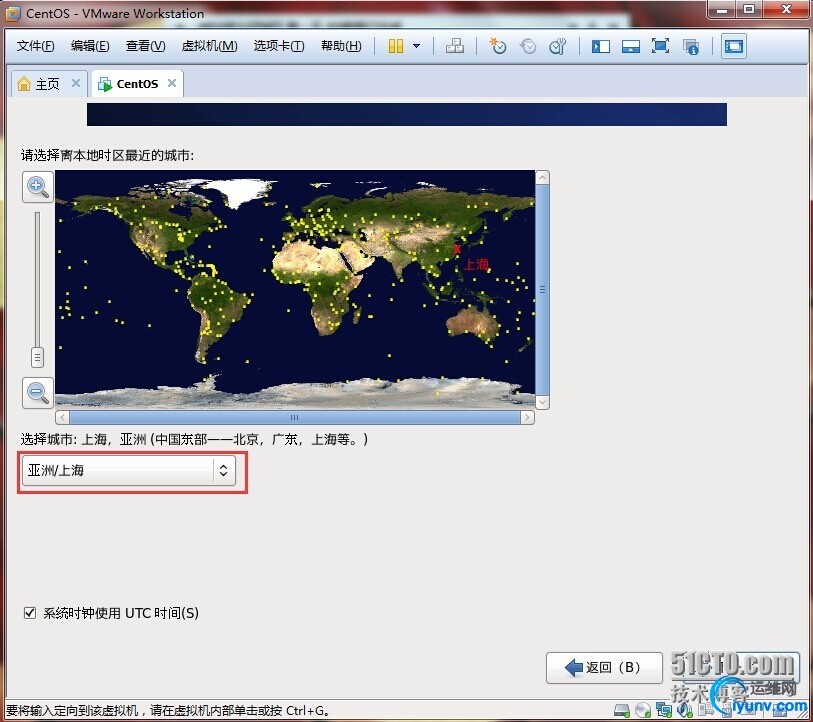Minimize the VMware Workstation window
This screenshot has width=813, height=722.
pyautogui.click(x=722, y=8)
